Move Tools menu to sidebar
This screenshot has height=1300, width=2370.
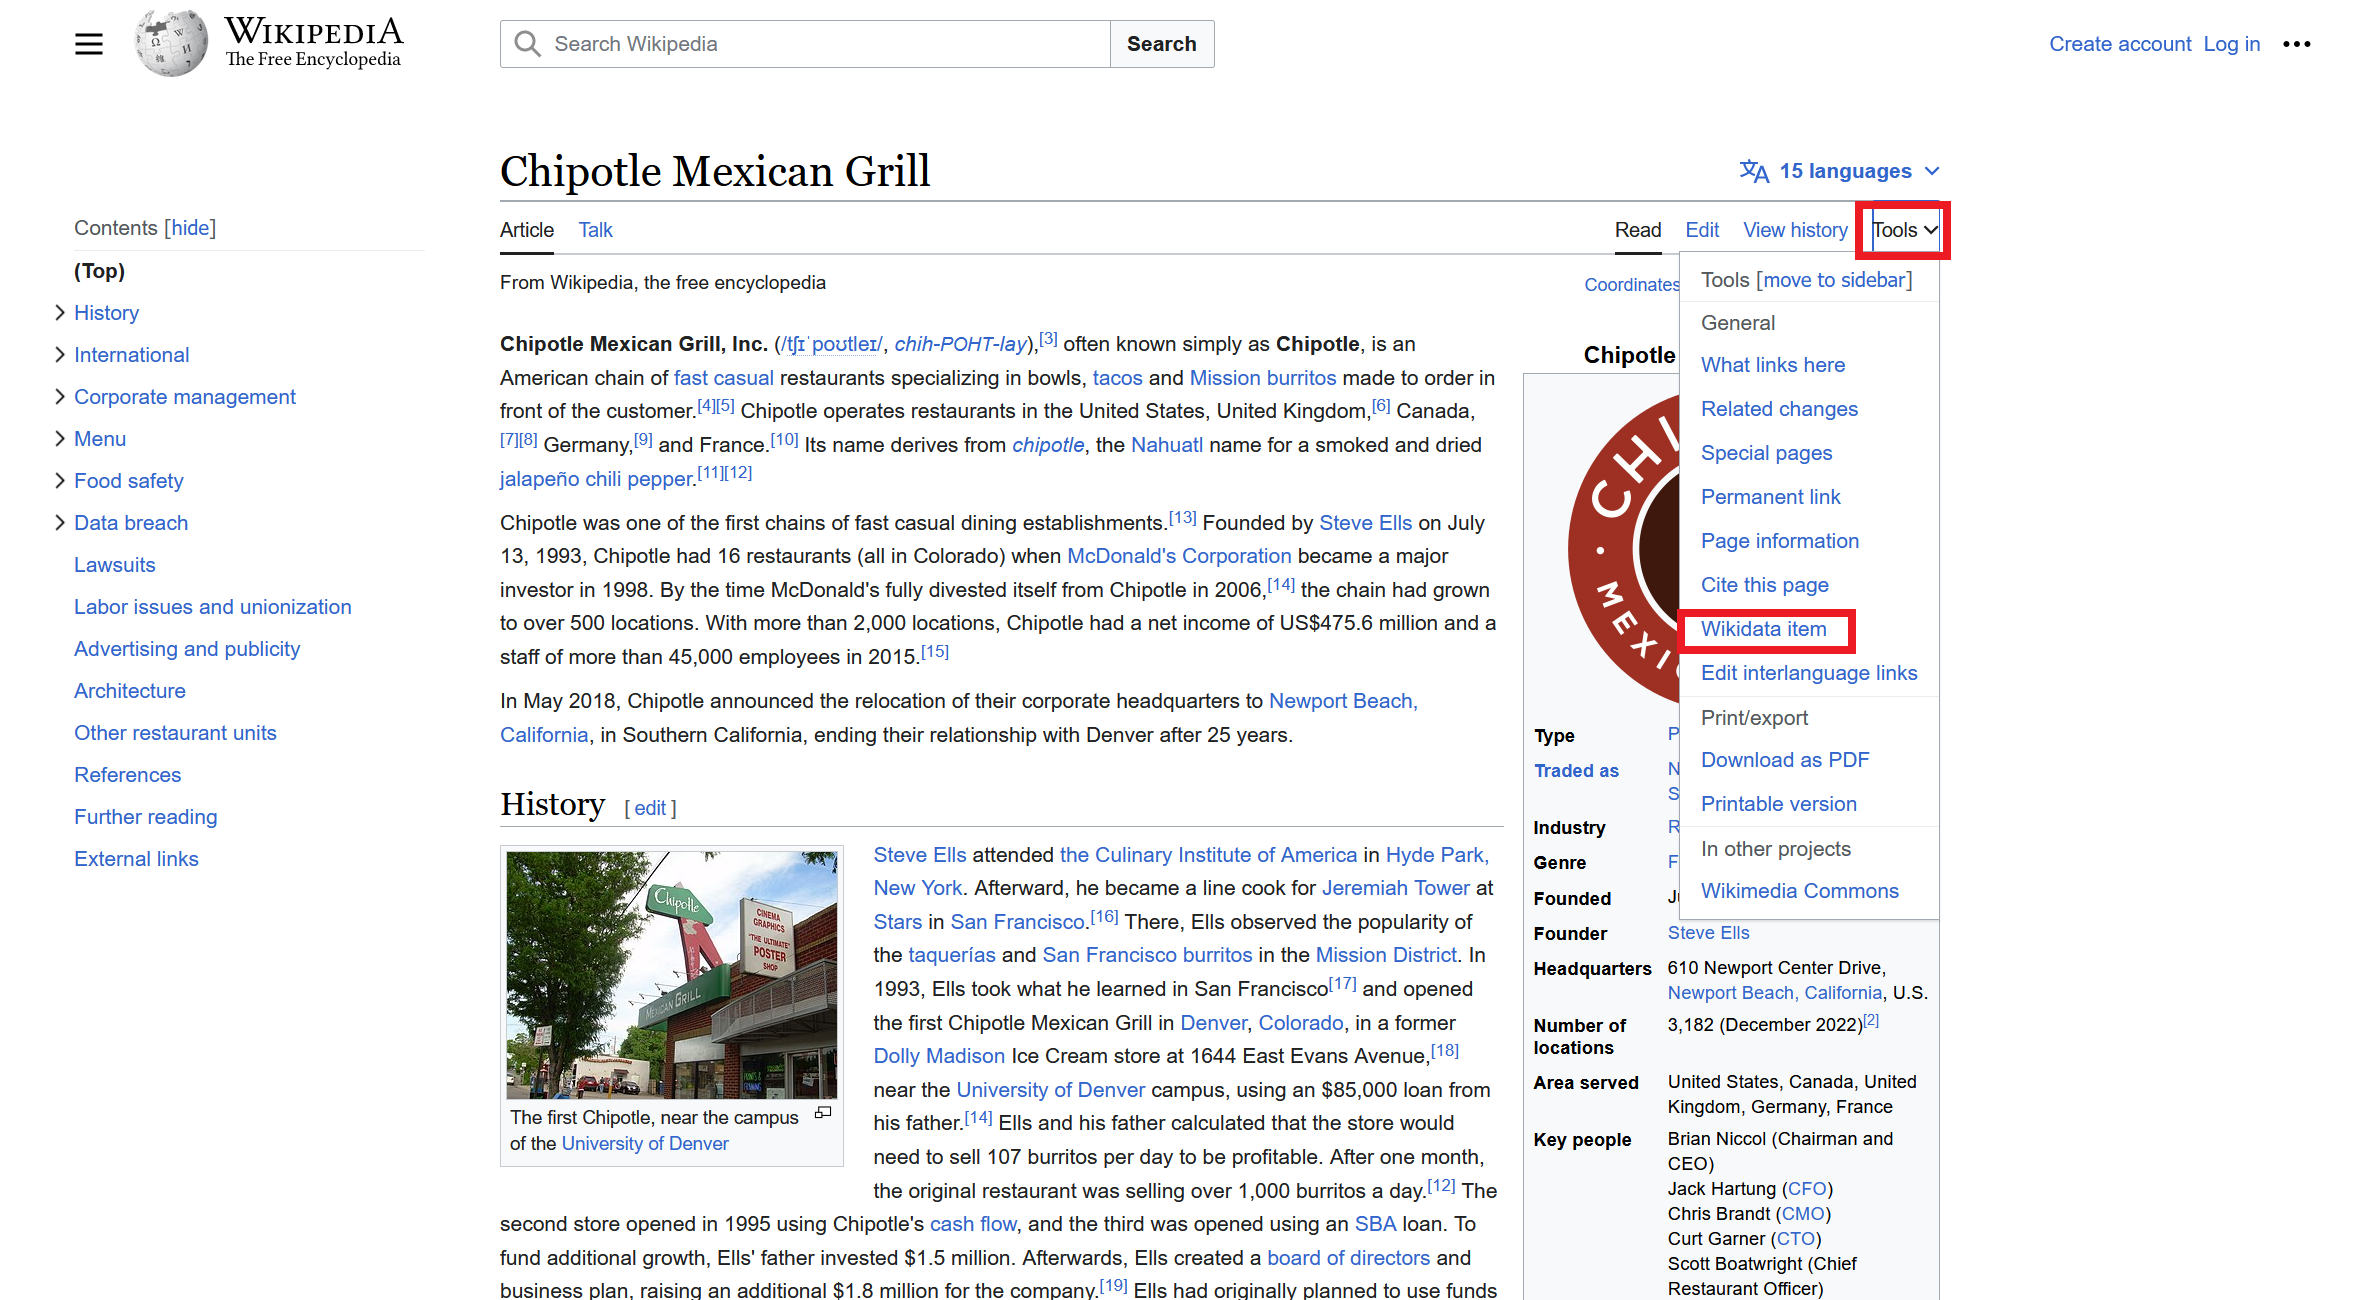coord(1834,280)
